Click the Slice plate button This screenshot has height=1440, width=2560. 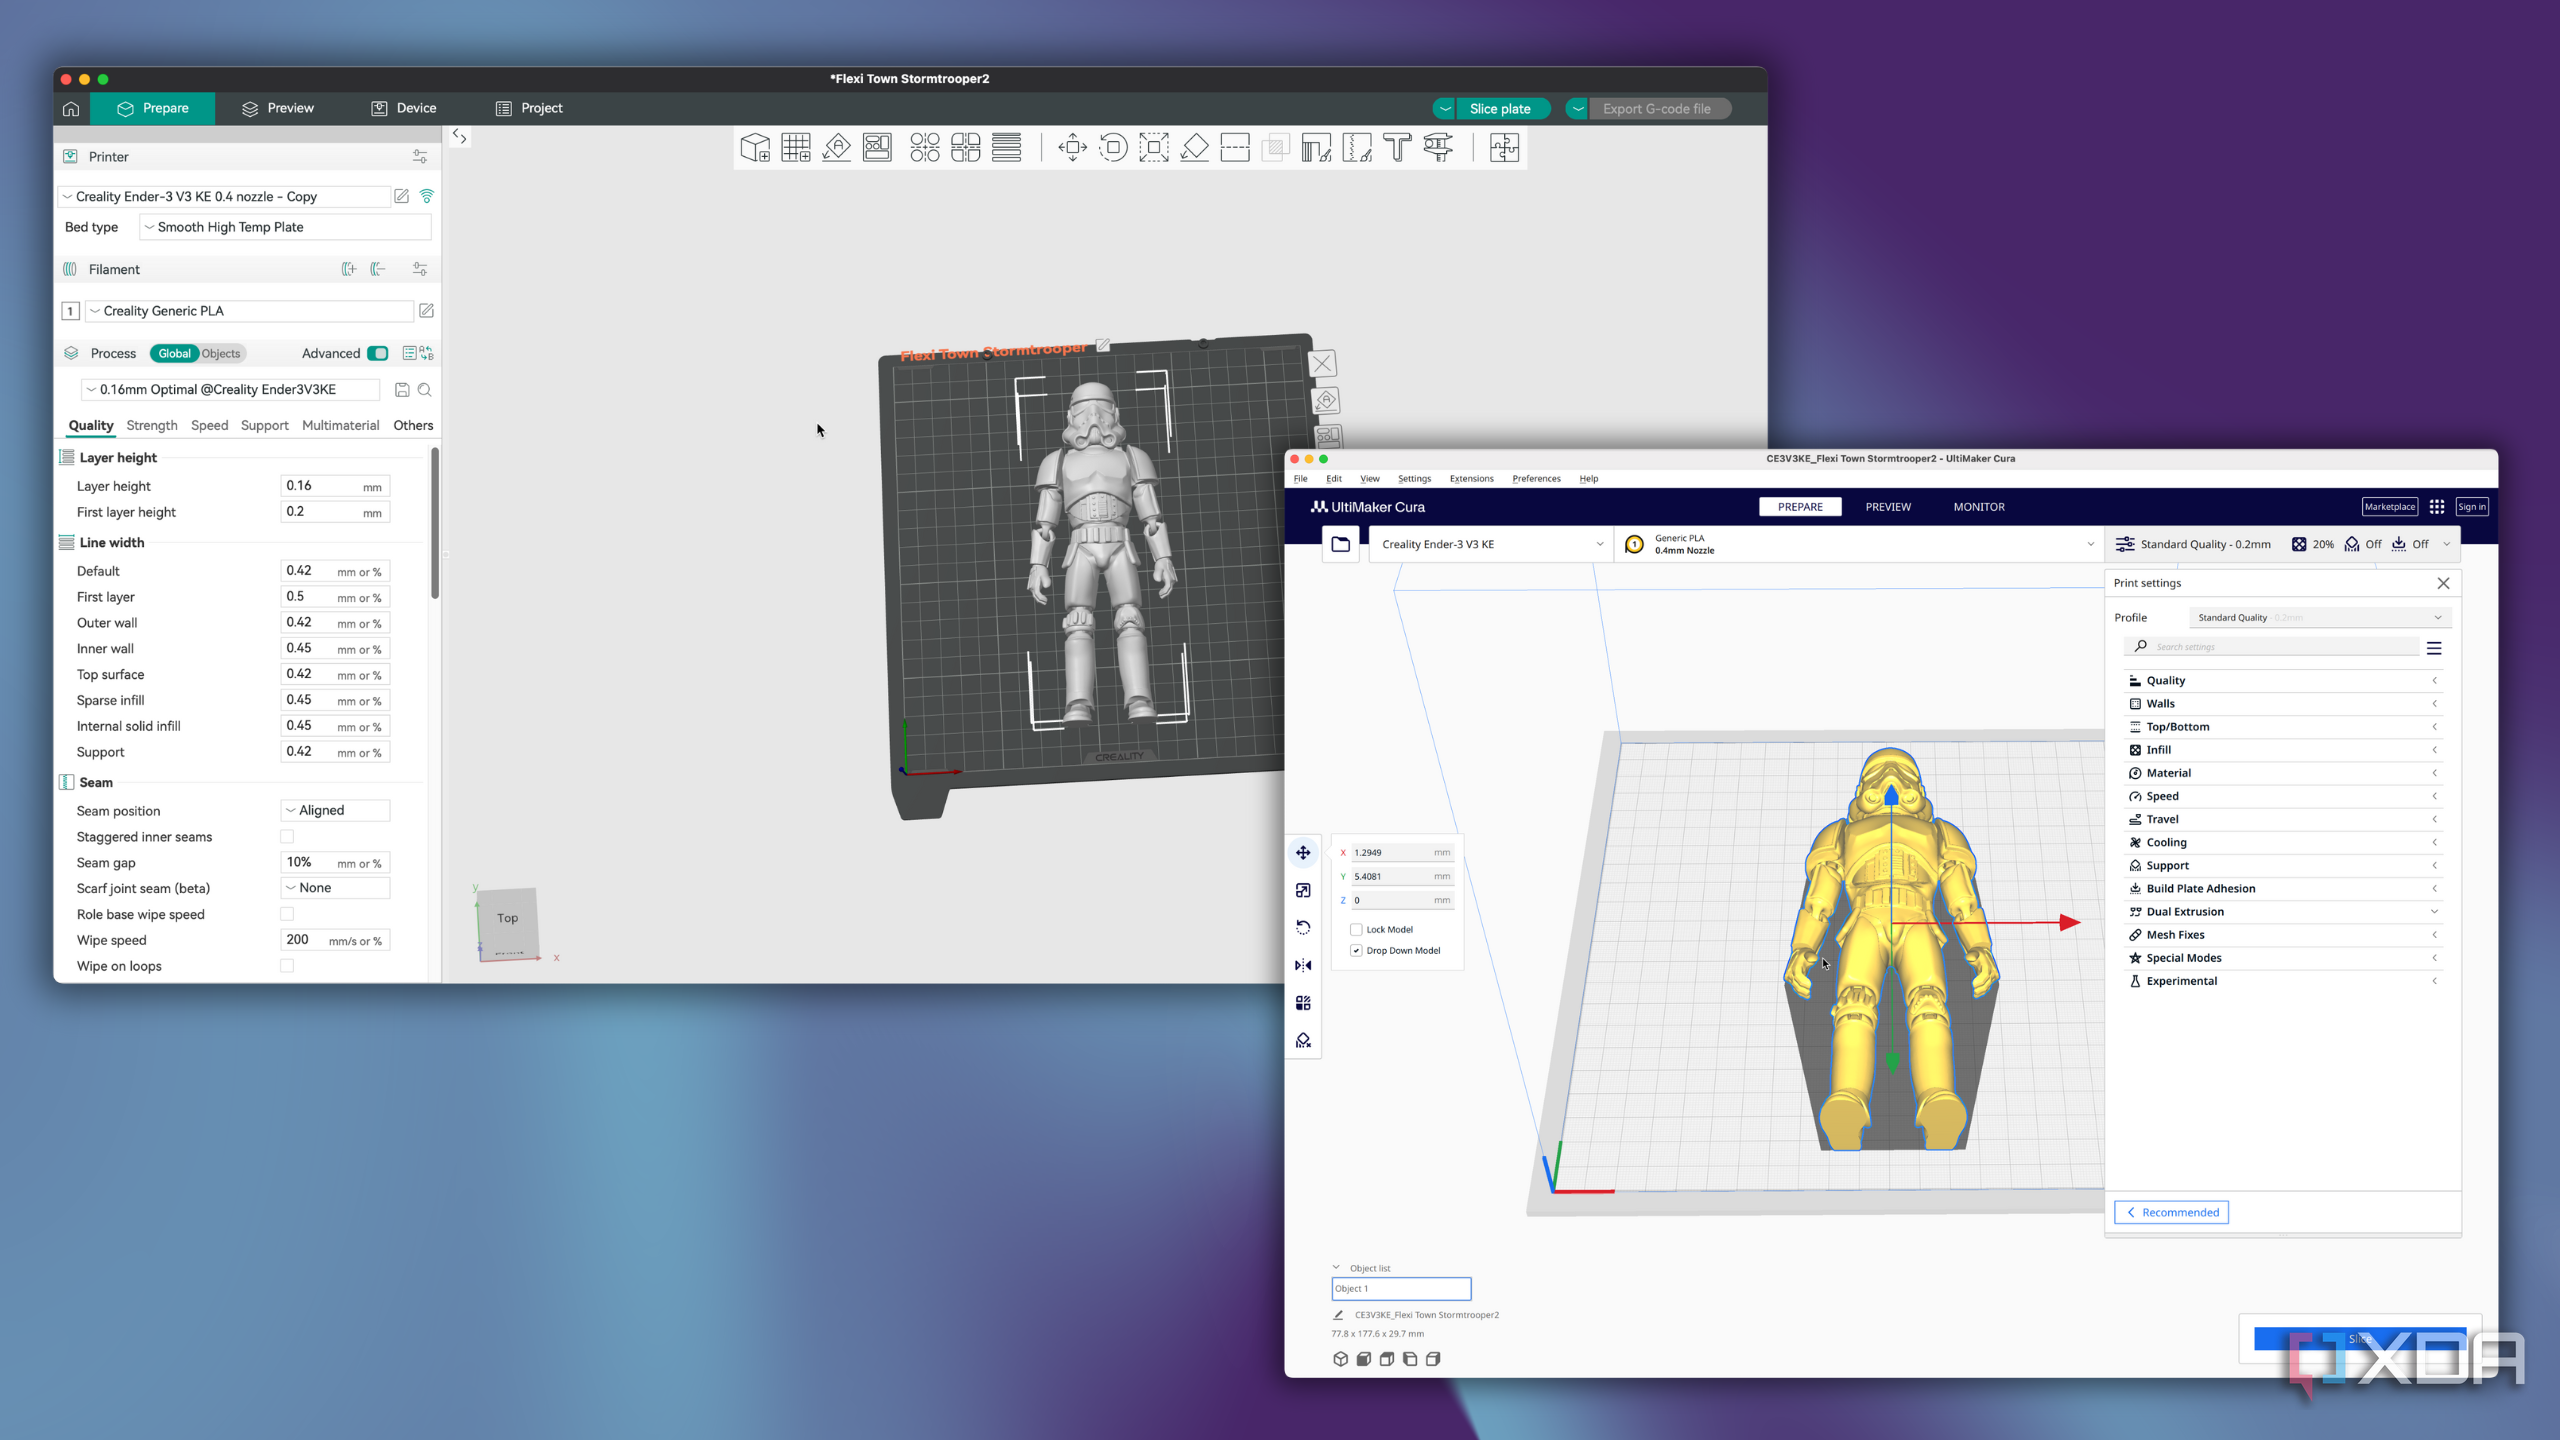(1500, 109)
